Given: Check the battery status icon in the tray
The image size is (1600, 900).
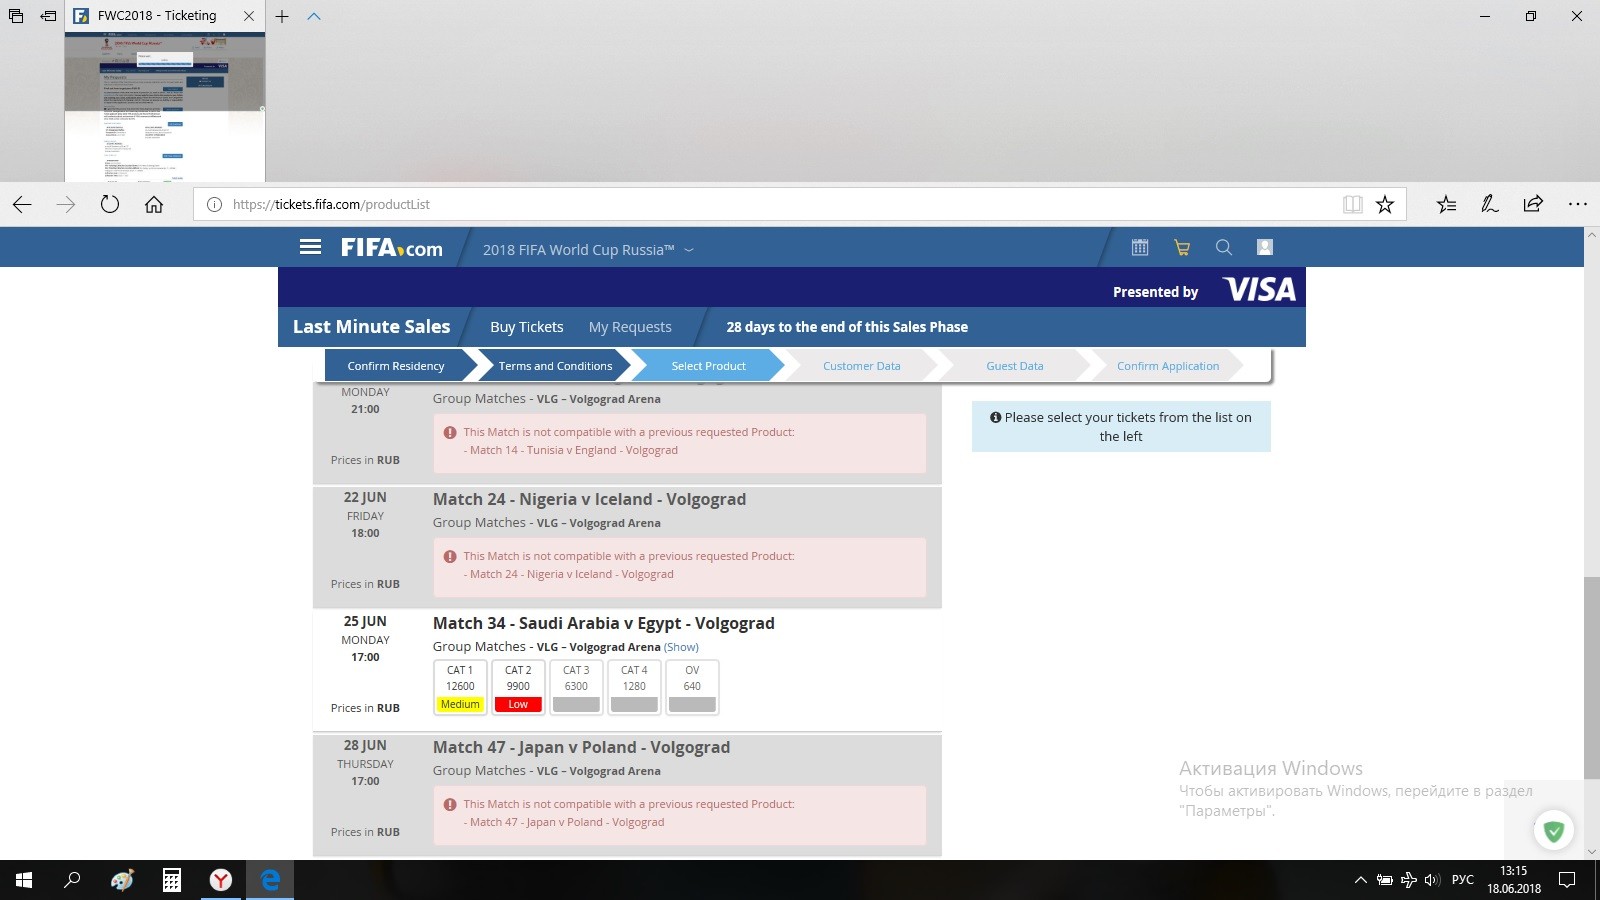Looking at the screenshot, I should (1385, 880).
